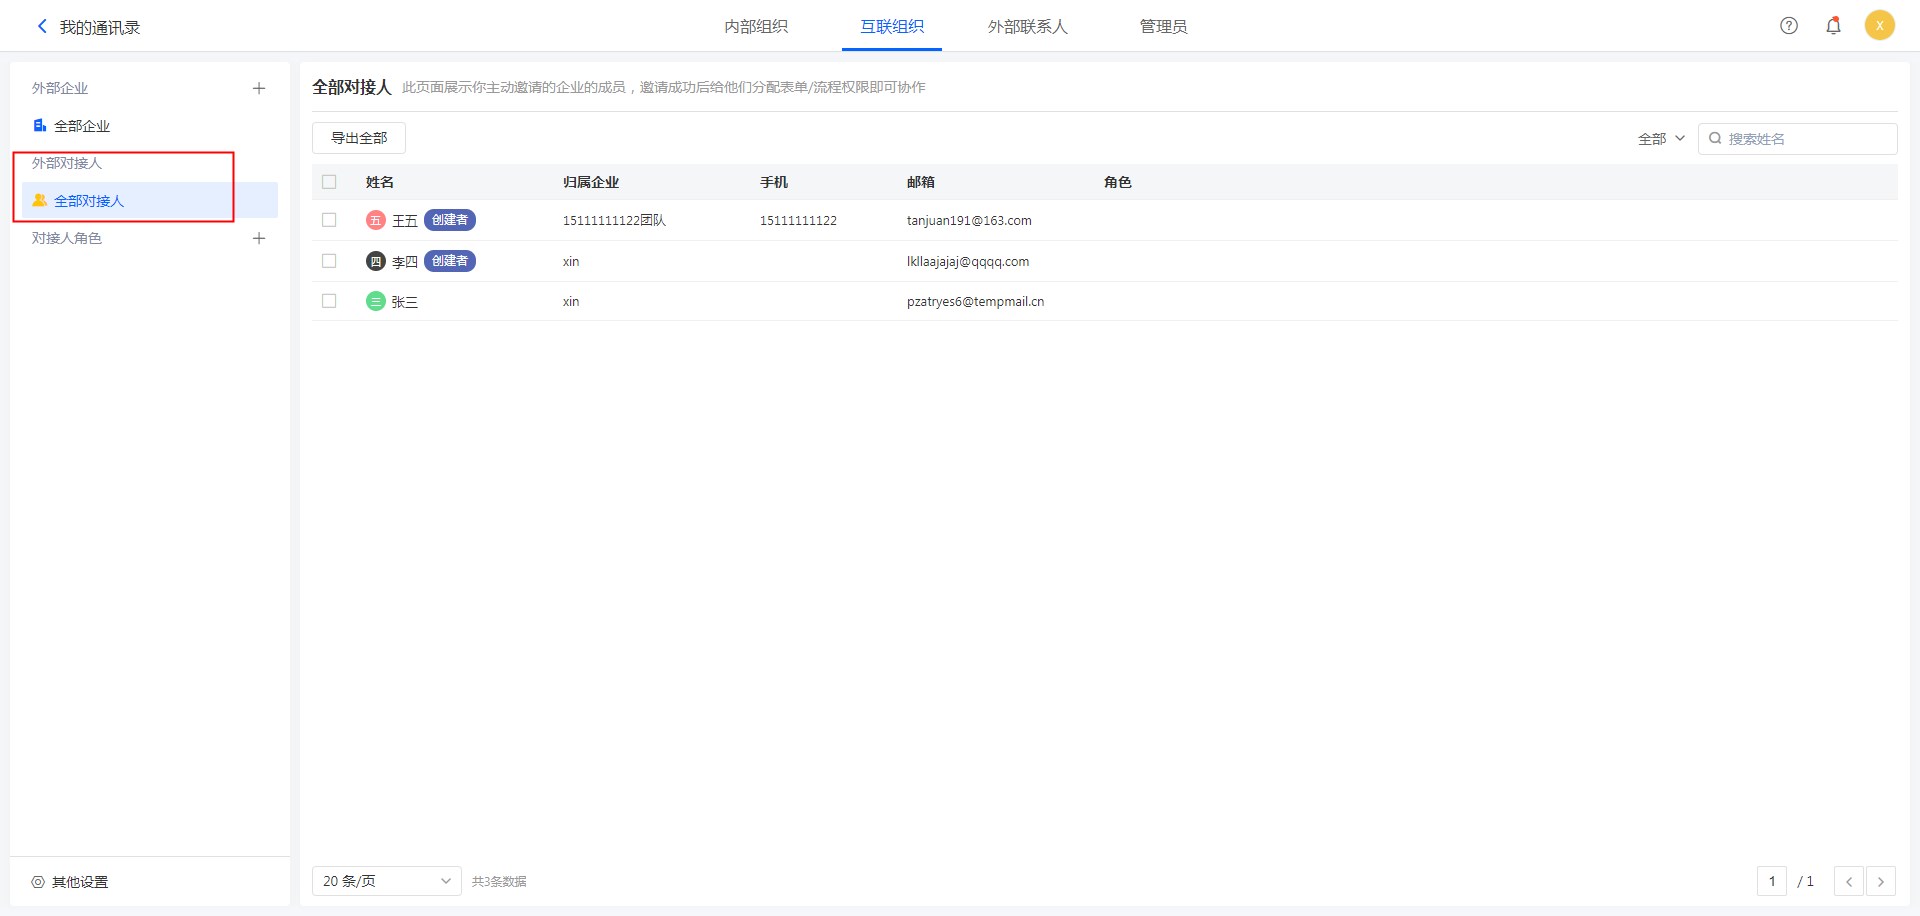Switch to the 外部联系人 tab
1920x916 pixels.
1027,27
